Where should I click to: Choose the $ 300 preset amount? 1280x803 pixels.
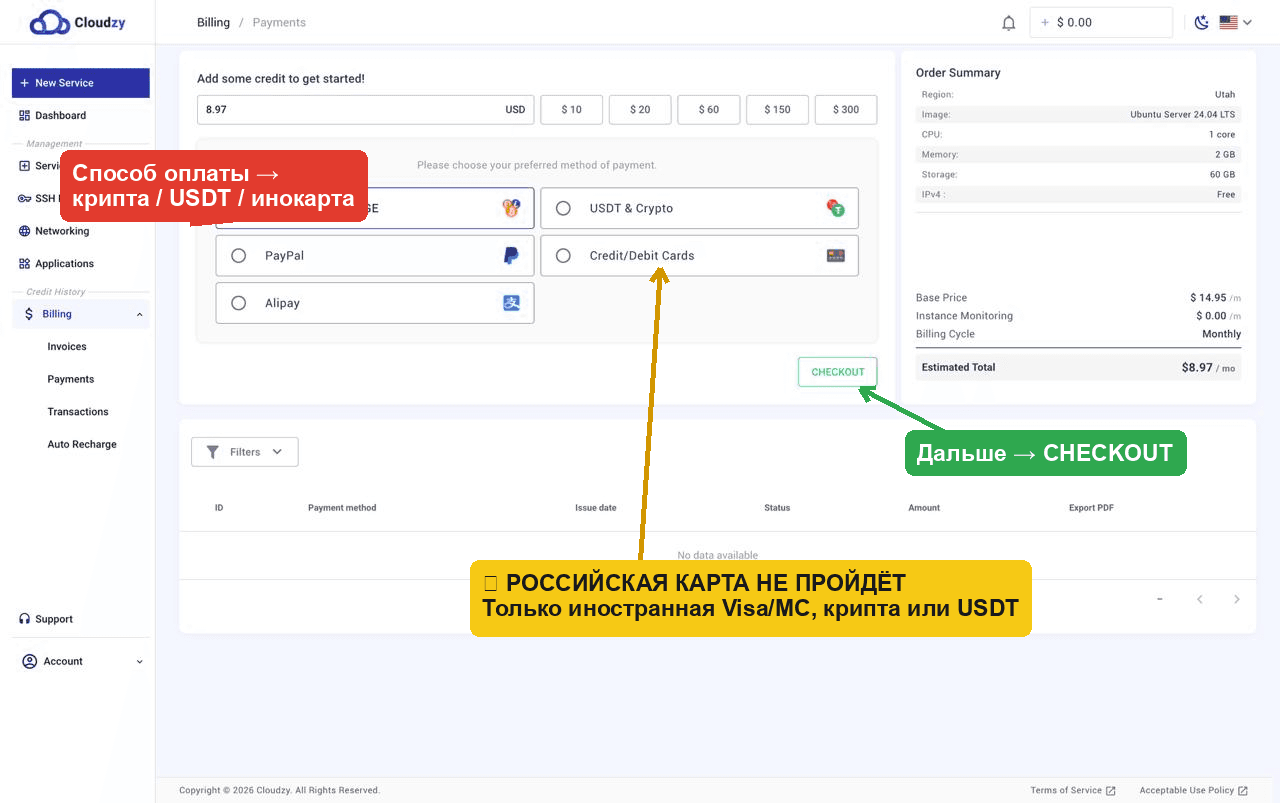(x=846, y=110)
